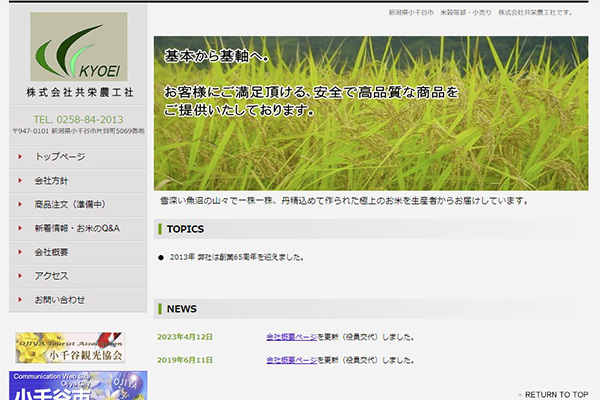Open the 小千谷観光協会 banner

pos(70,347)
